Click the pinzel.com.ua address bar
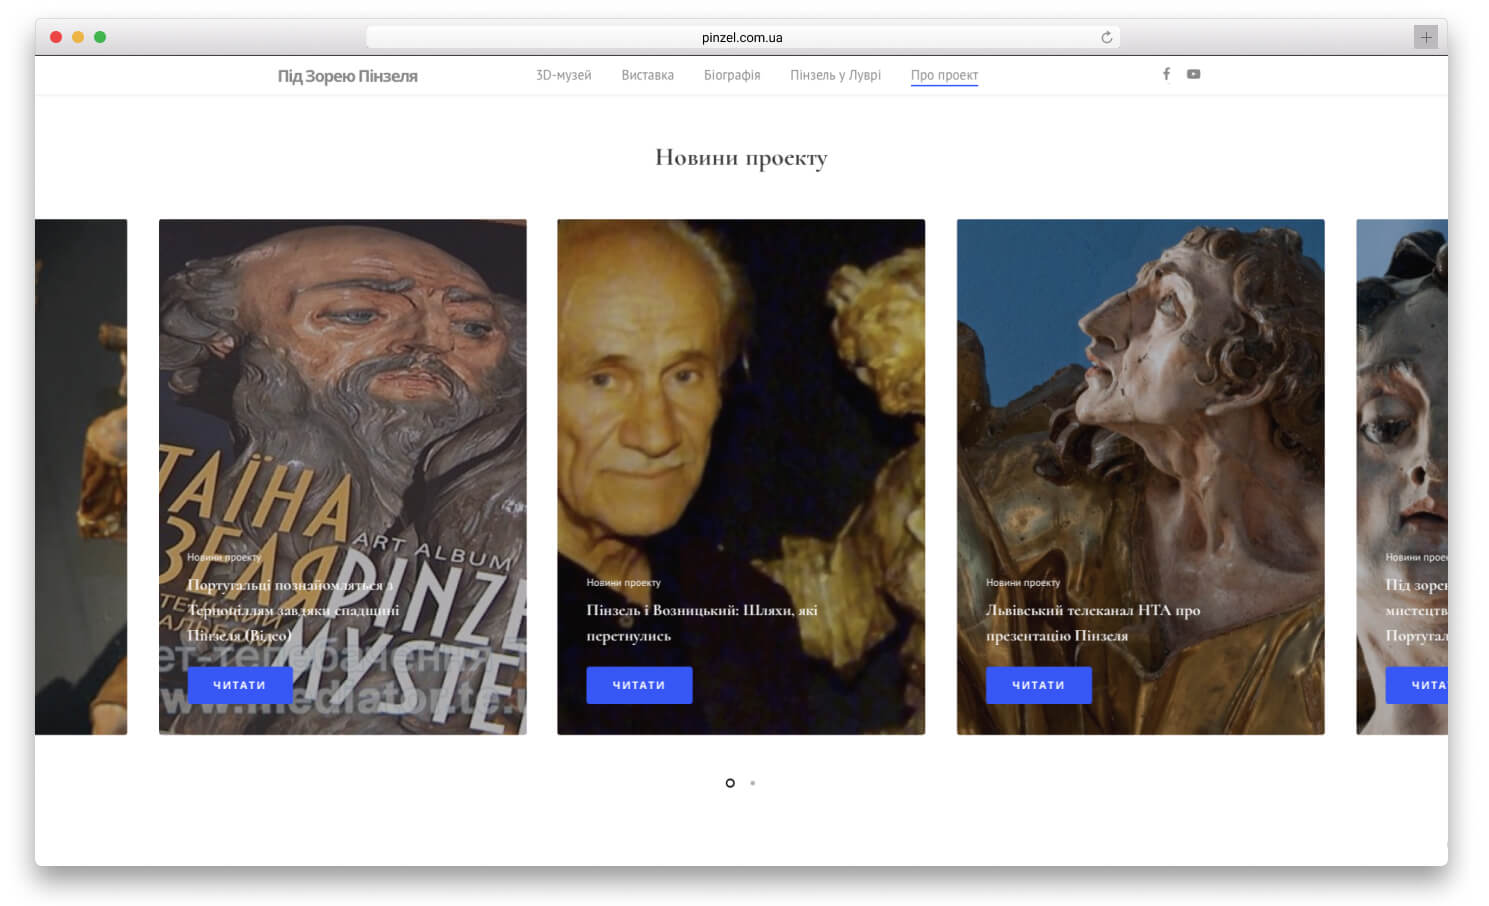 coord(741,38)
